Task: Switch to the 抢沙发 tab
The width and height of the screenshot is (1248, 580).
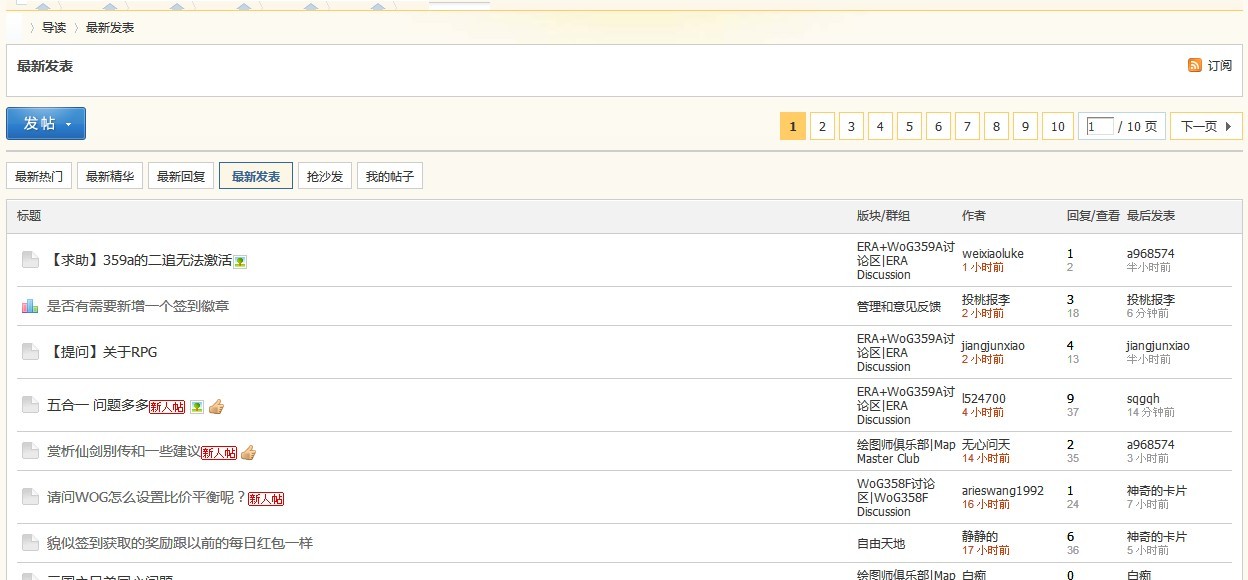Action: point(325,177)
